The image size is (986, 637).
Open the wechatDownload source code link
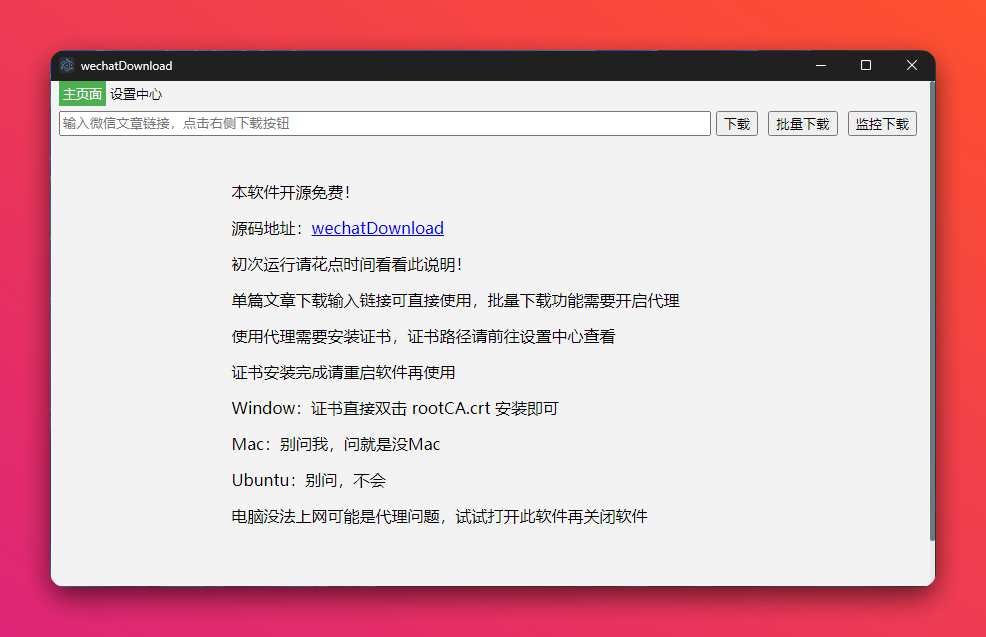[x=377, y=228]
